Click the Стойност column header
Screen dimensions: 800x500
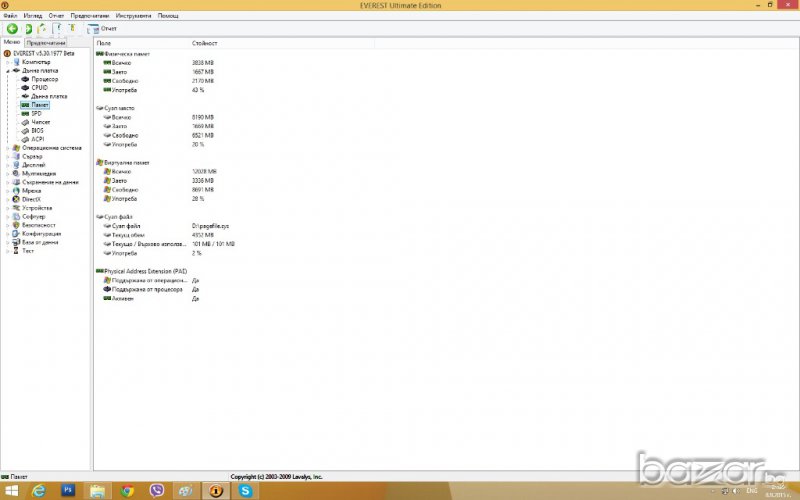(204, 43)
